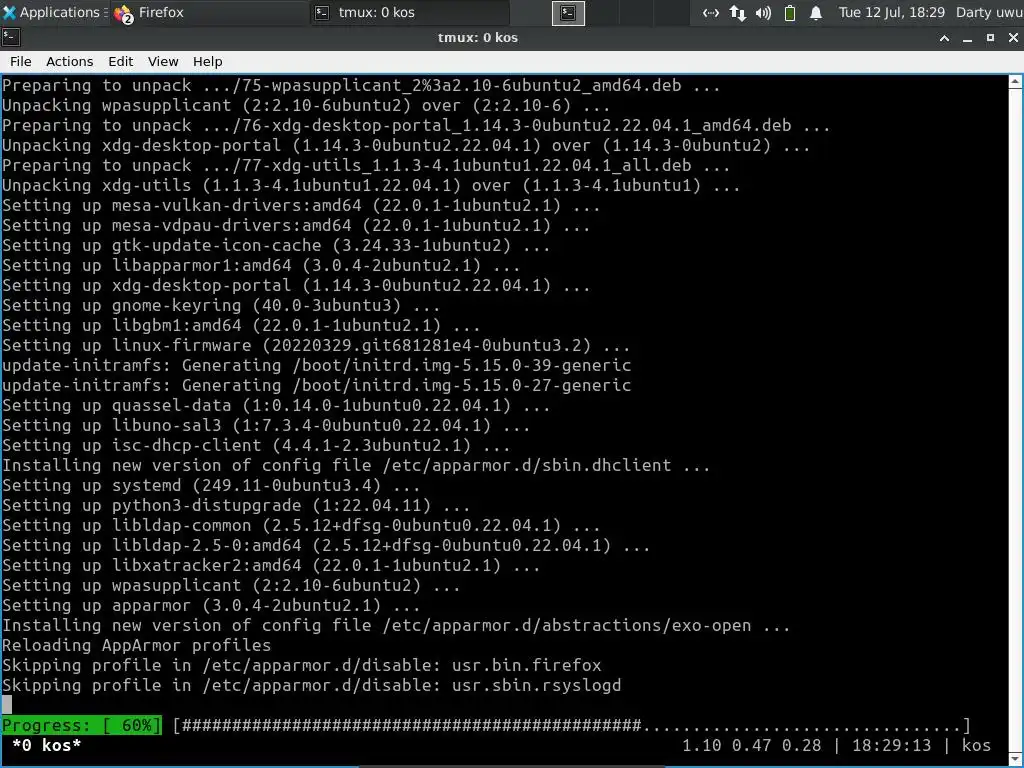Maximize the tmux terminal window
Image resolution: width=1024 pixels, height=768 pixels.
pyautogui.click(x=990, y=38)
